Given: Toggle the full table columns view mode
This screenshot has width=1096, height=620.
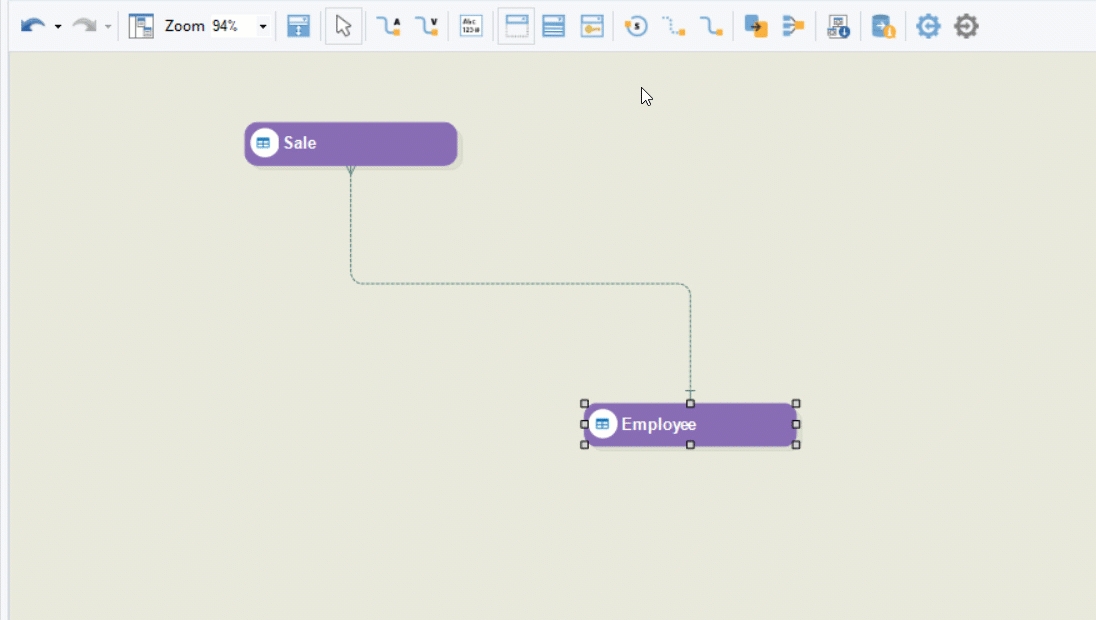Looking at the screenshot, I should click(554, 26).
